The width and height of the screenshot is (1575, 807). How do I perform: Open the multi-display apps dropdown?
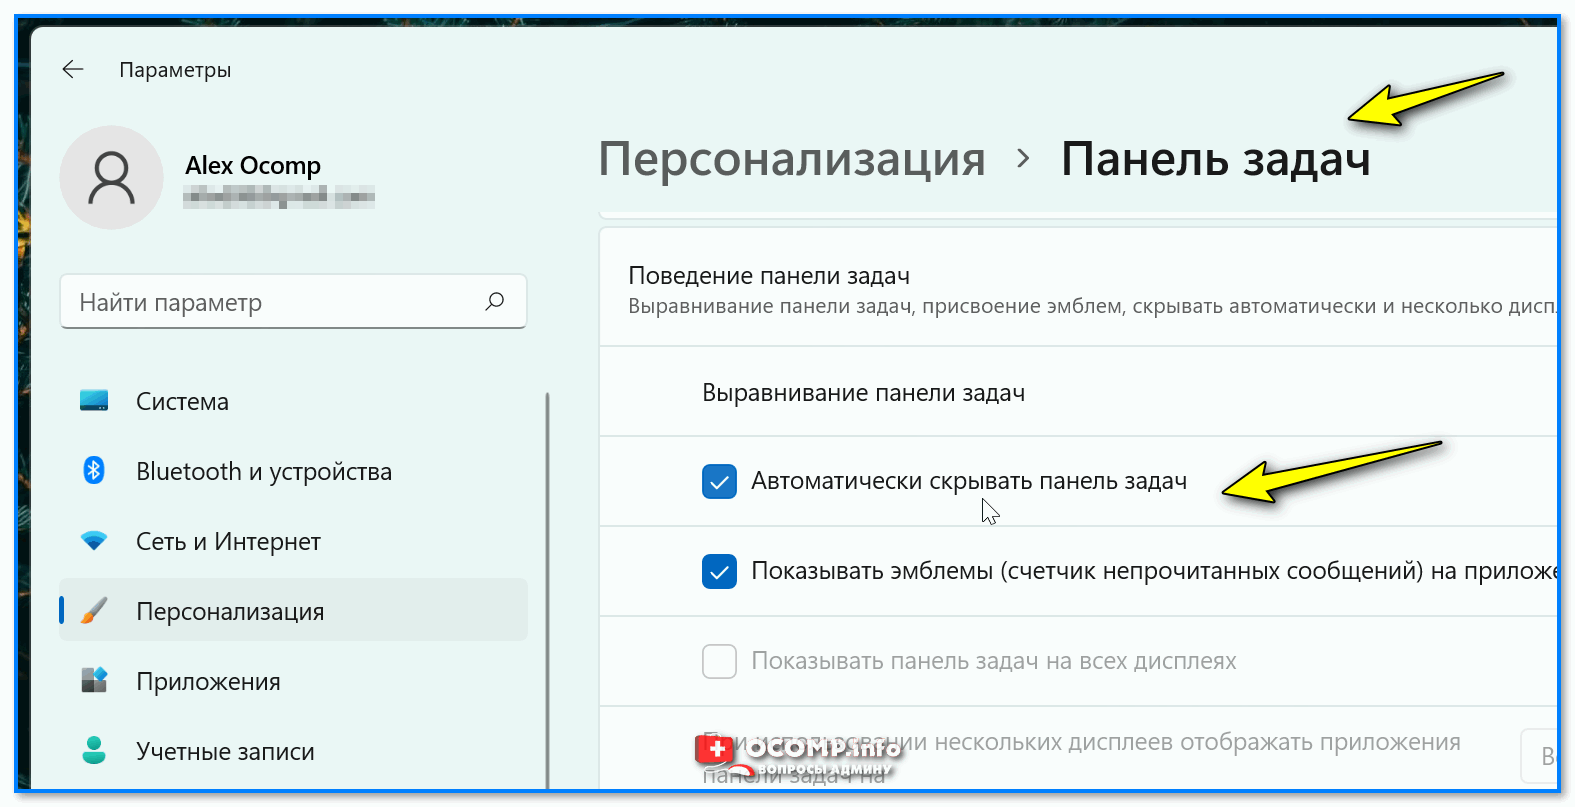[x=1540, y=756]
